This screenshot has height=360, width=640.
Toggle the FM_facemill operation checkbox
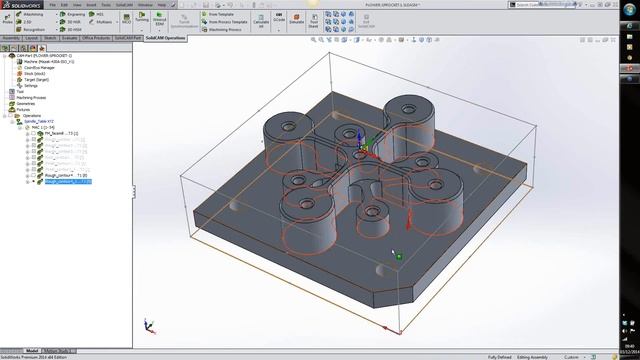33,133
